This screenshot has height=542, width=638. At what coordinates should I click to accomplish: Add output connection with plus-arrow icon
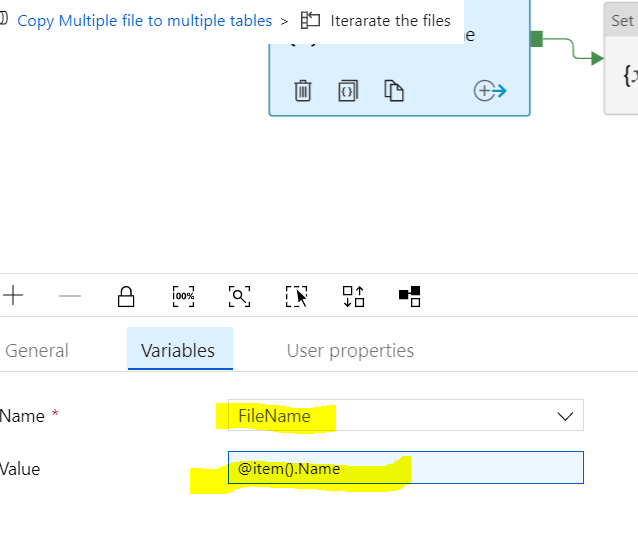click(490, 90)
